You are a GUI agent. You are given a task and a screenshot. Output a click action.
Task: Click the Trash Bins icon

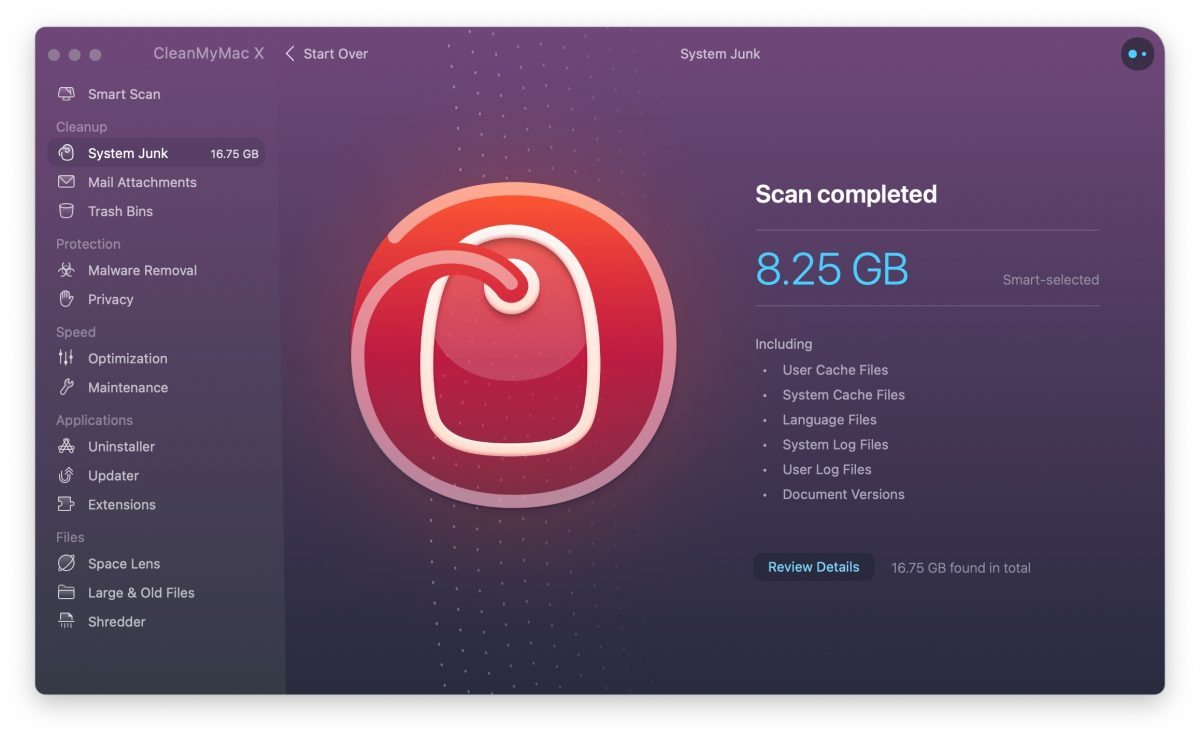66,211
